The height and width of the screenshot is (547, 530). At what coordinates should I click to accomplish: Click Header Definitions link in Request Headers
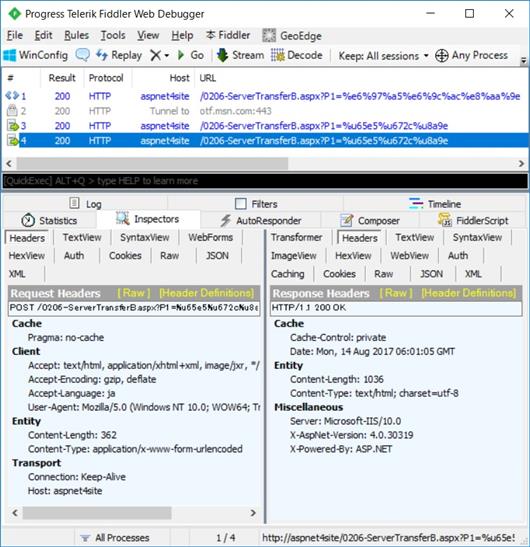(207, 293)
